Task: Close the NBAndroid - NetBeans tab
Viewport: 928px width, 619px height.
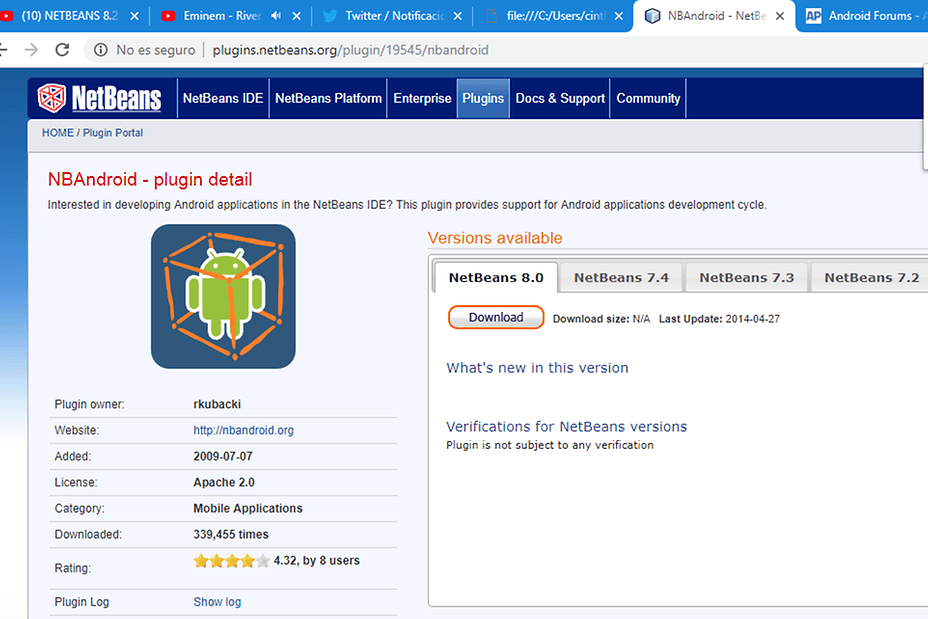Action: (x=780, y=16)
